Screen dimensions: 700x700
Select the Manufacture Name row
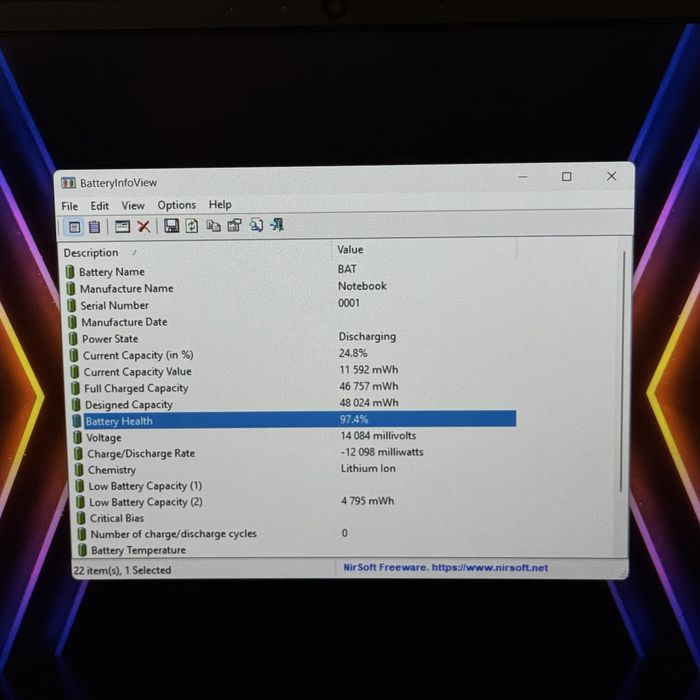point(291,288)
